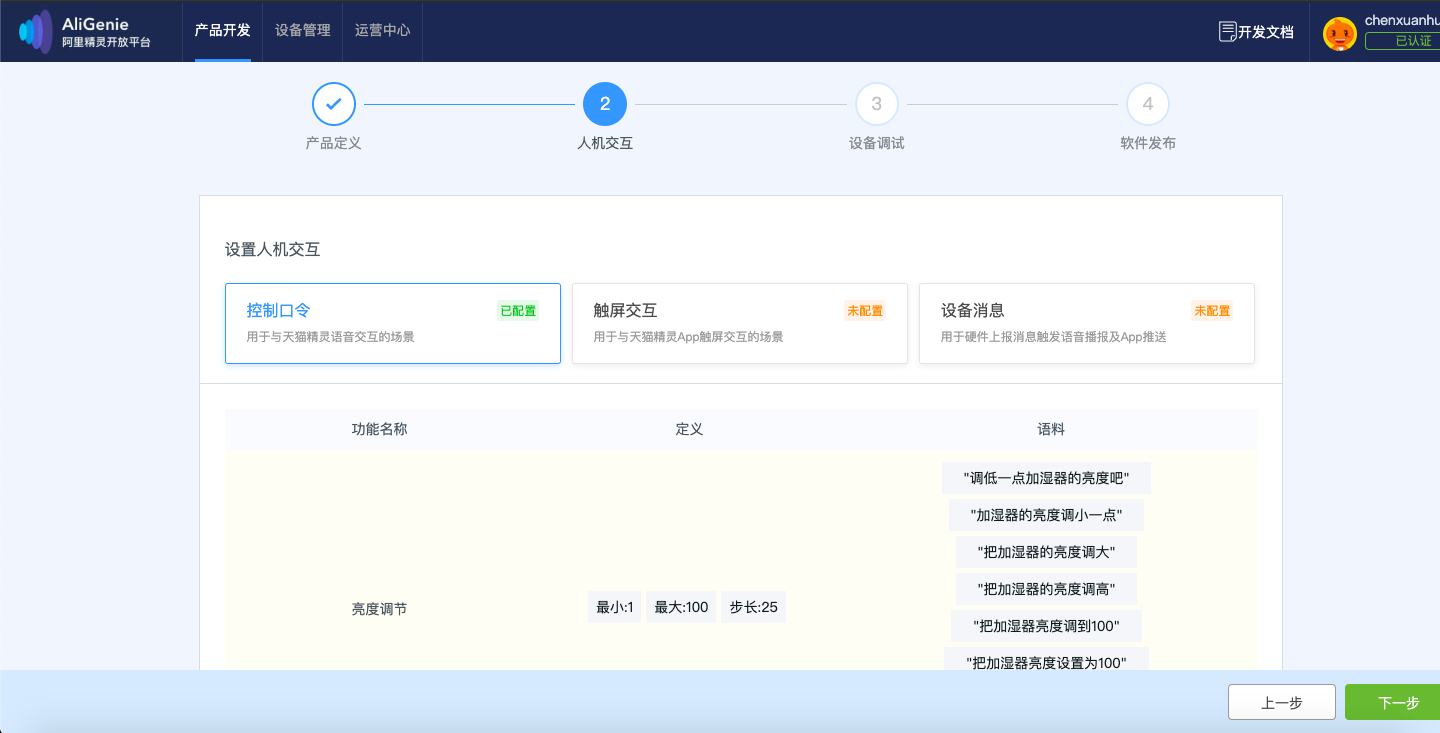The width and height of the screenshot is (1440, 733).
Task: Click phrase "把加湿器的亮度调大"
Action: [1046, 552]
